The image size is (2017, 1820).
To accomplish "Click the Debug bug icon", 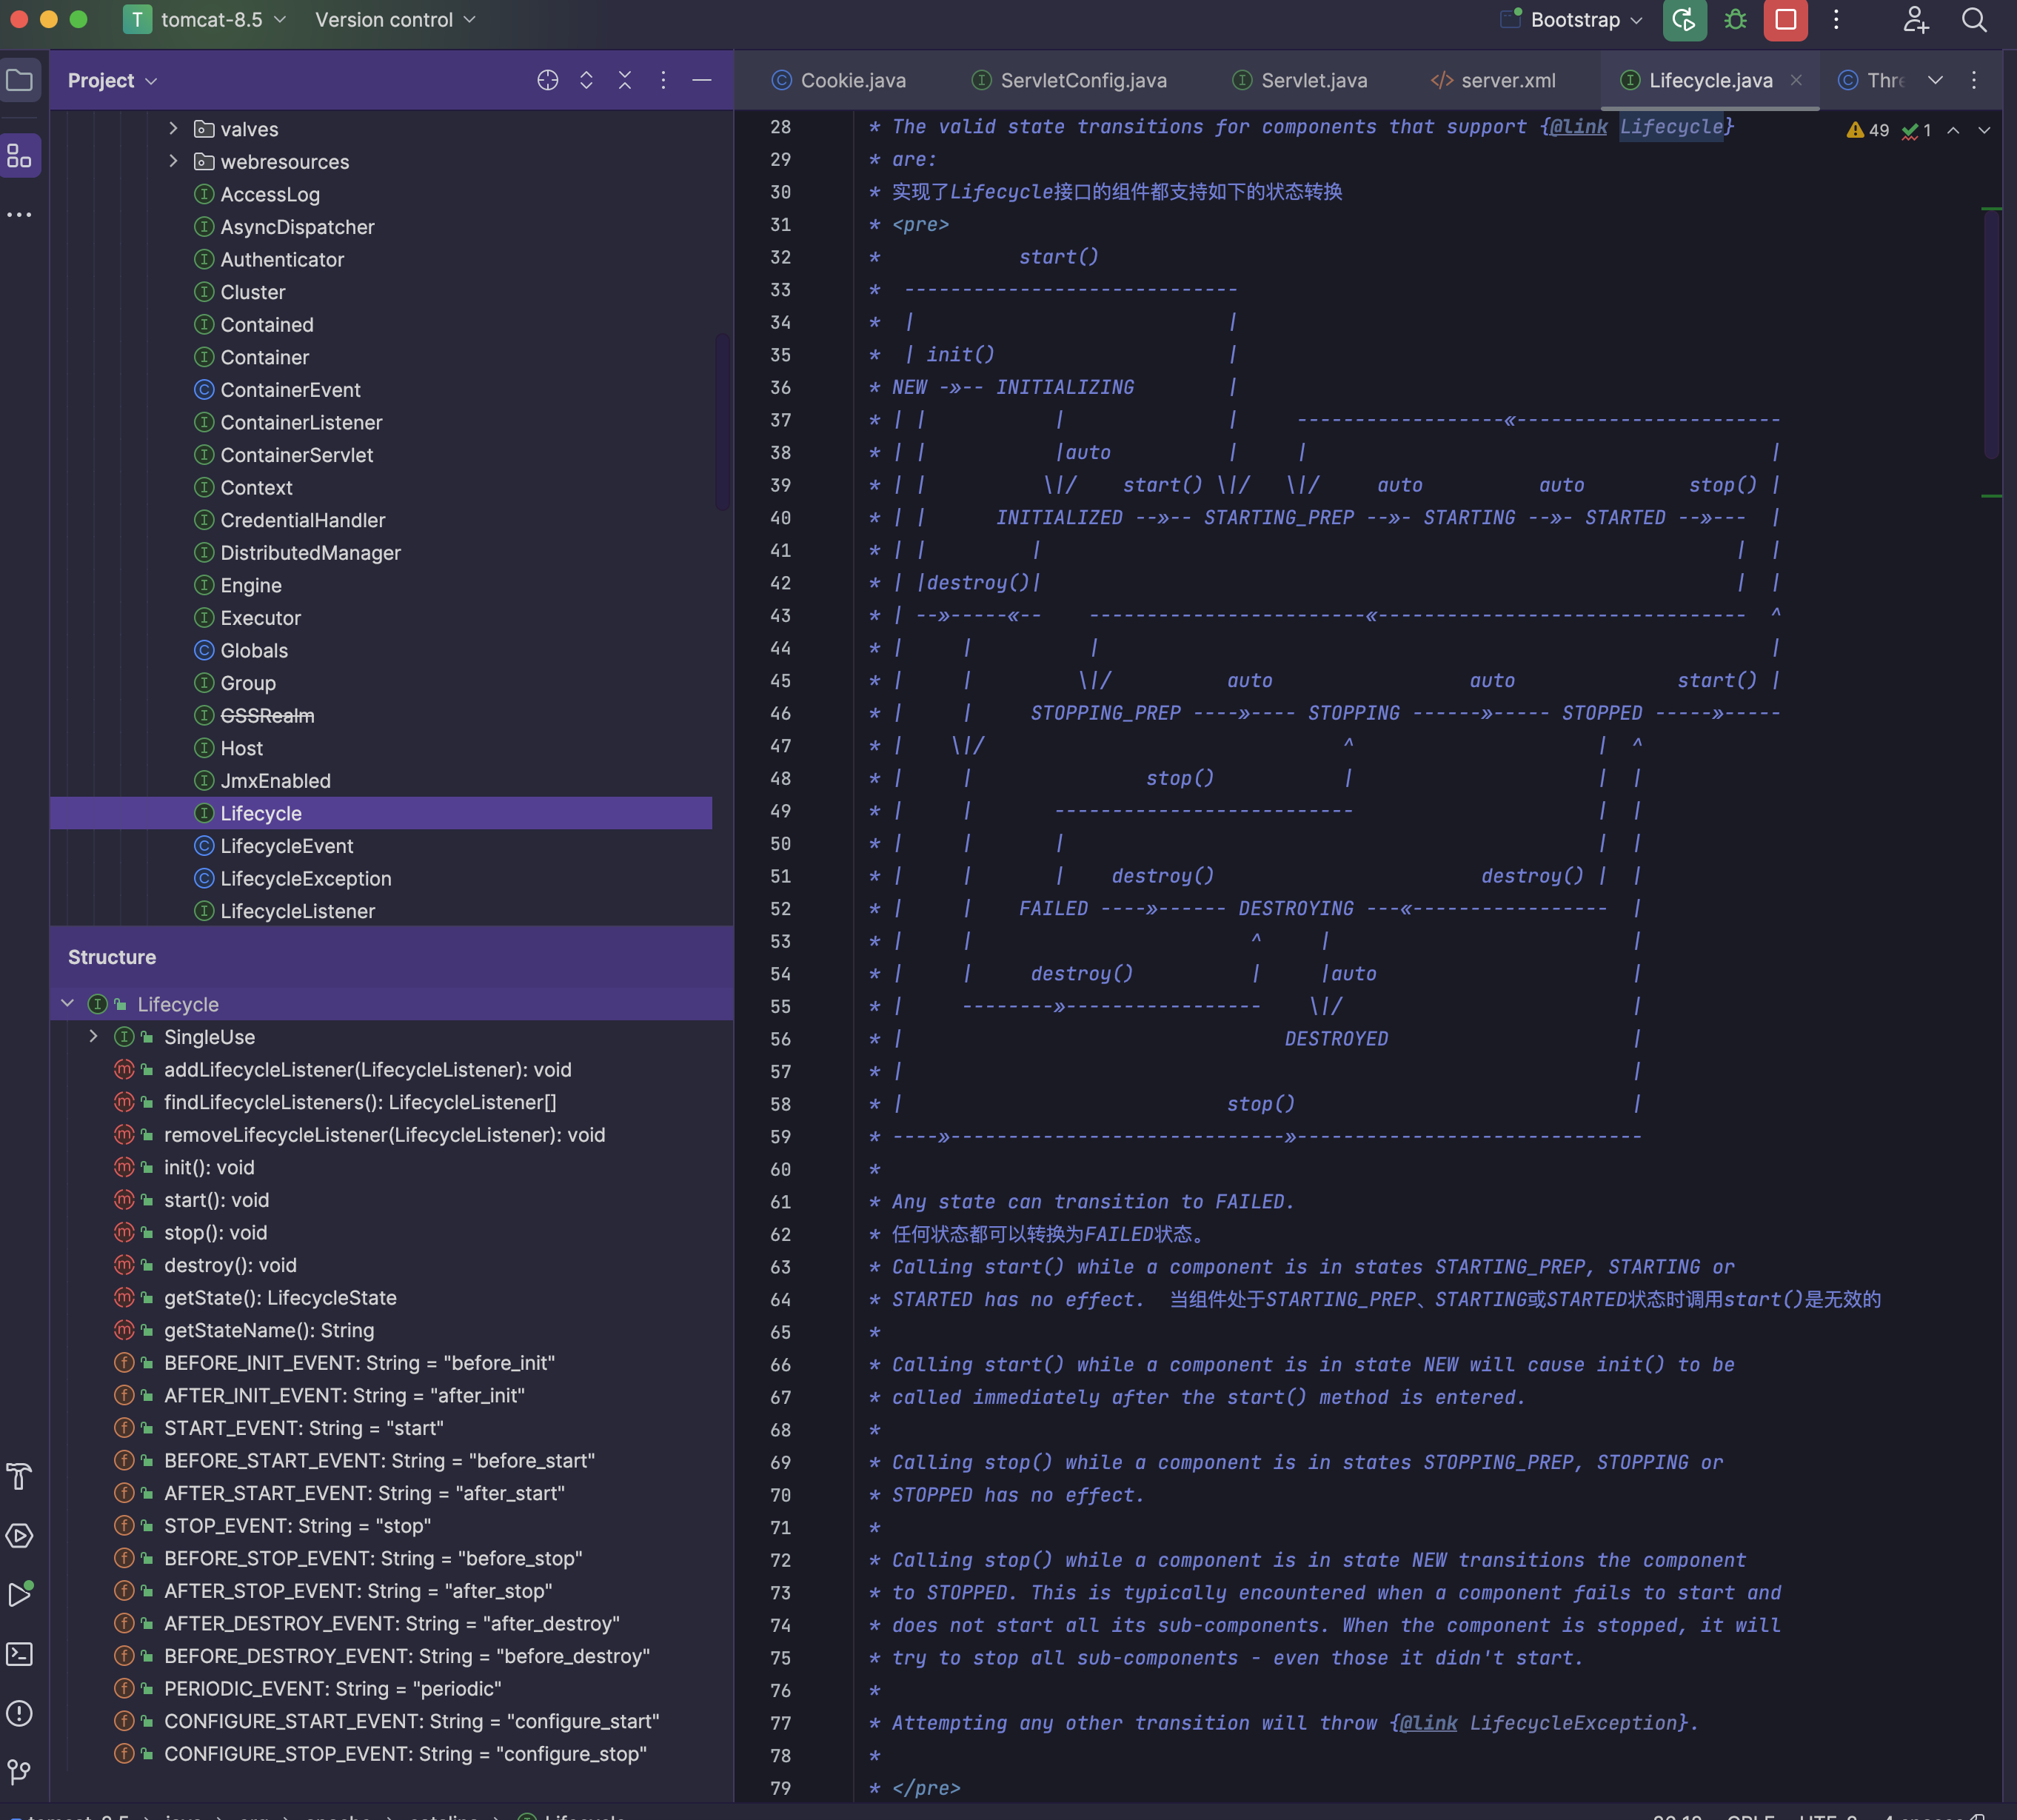I will (x=1735, y=20).
